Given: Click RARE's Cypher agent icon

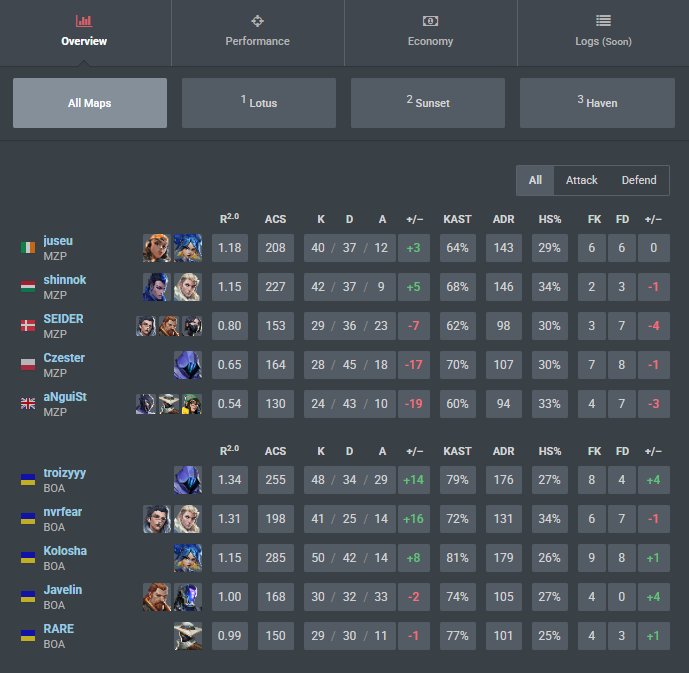Looking at the screenshot, I should tap(188, 636).
